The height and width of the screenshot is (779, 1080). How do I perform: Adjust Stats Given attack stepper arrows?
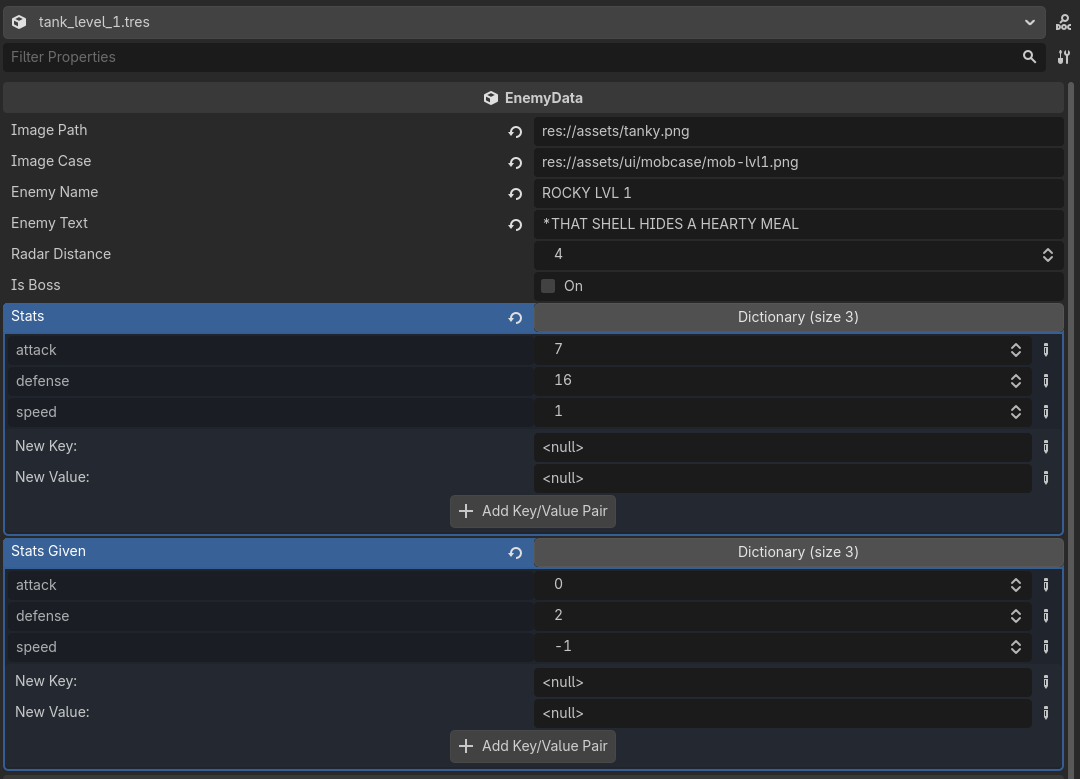pos(1016,585)
